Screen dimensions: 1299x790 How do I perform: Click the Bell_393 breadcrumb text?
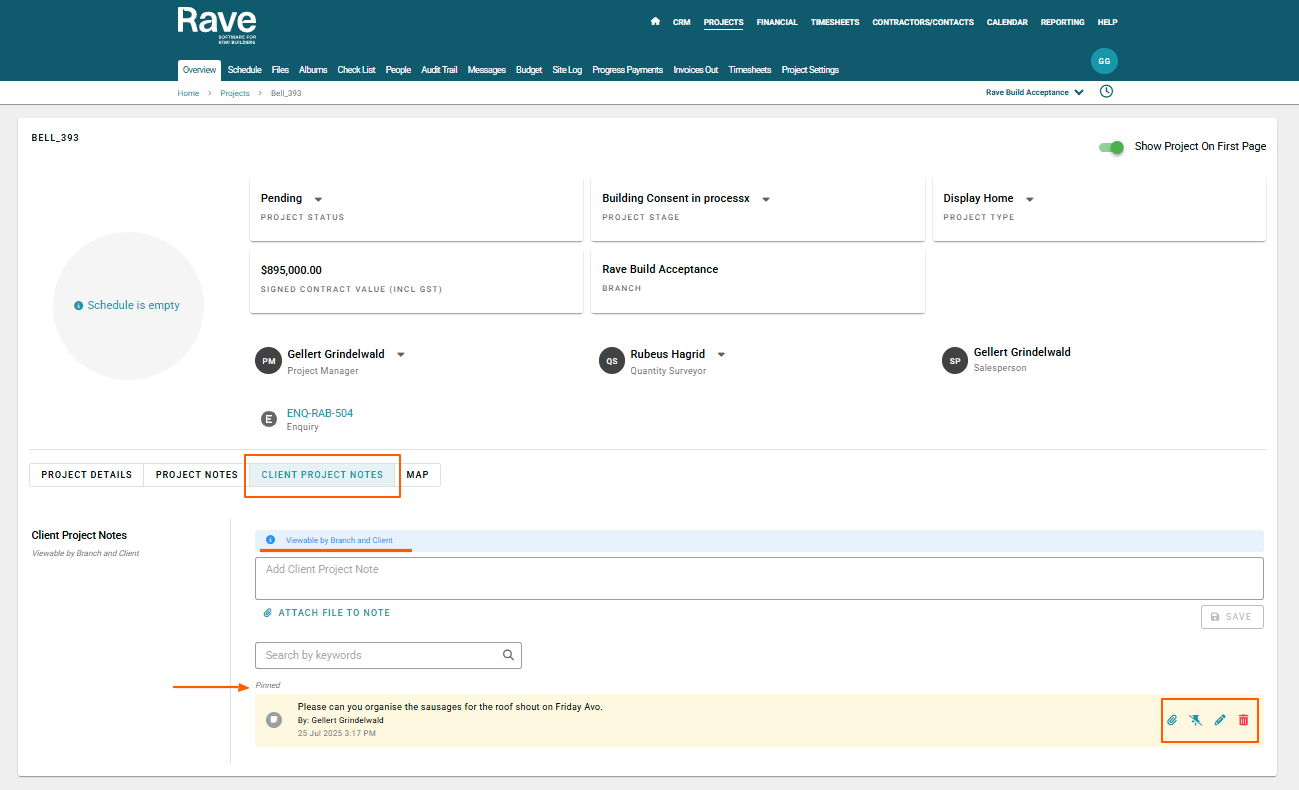tap(286, 93)
